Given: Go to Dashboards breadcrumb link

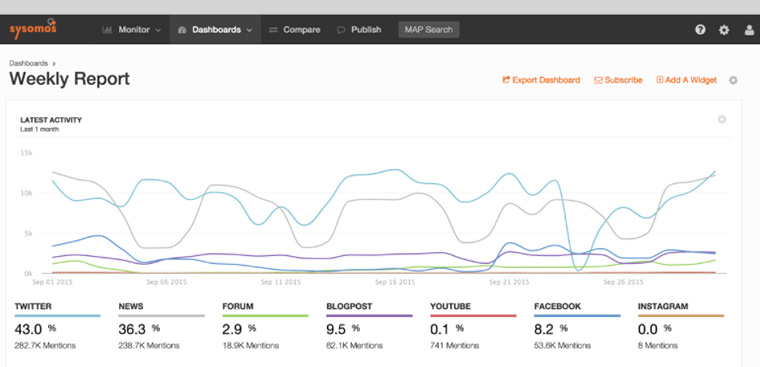Looking at the screenshot, I should [x=29, y=63].
